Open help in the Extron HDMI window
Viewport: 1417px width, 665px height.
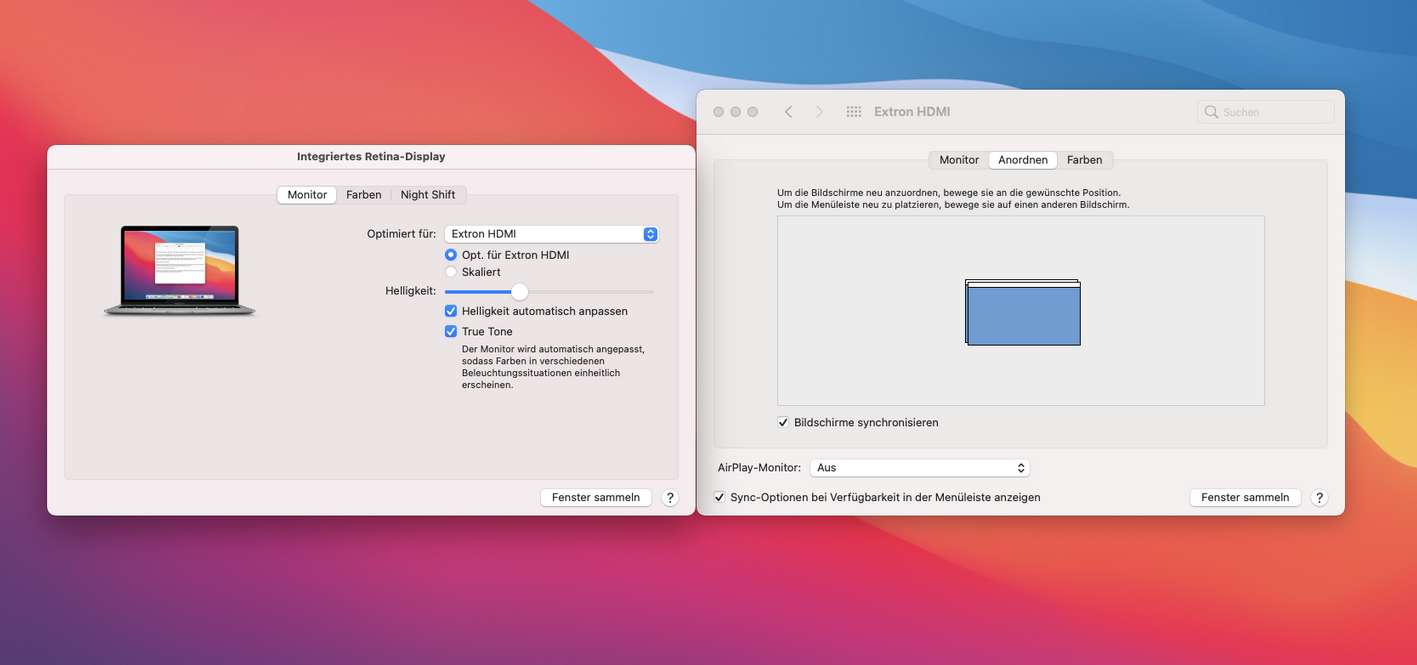pyautogui.click(x=1319, y=497)
